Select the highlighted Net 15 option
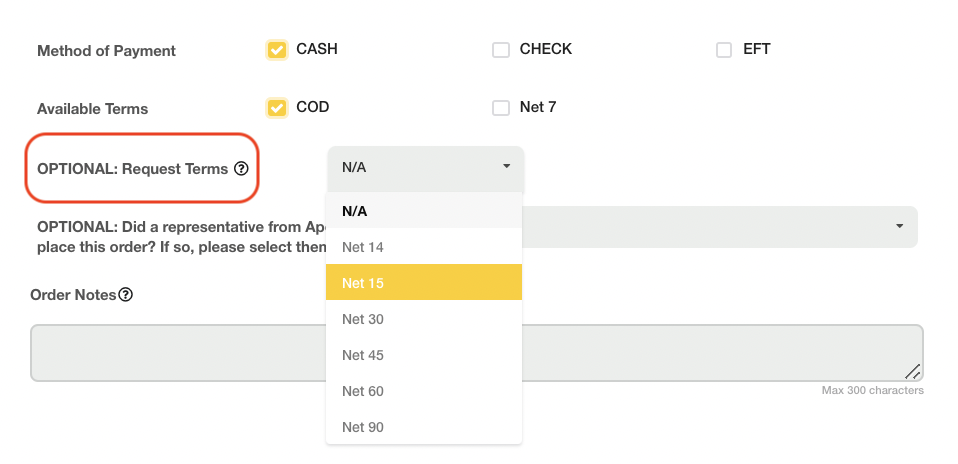The width and height of the screenshot is (958, 464). 363,283
